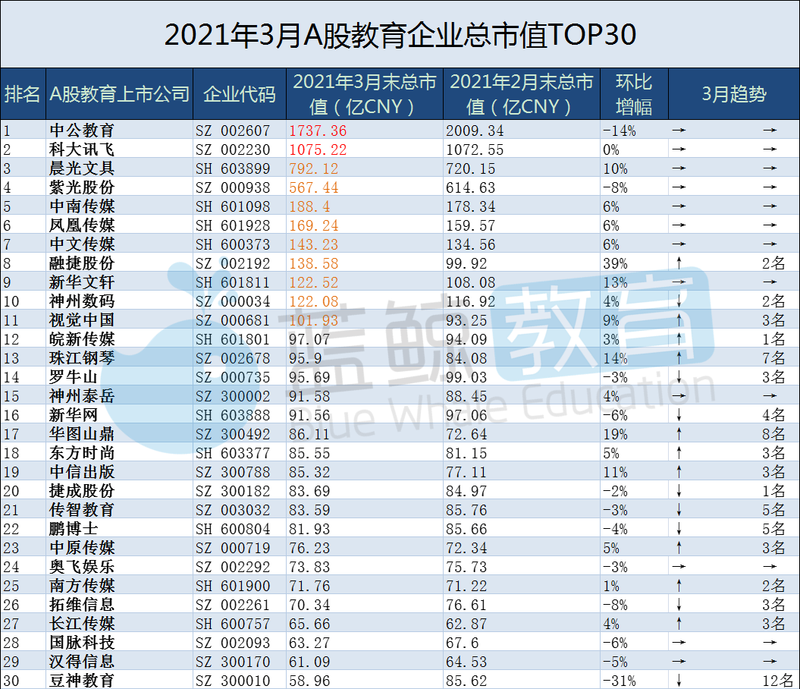
Task: Select company name 中公教育
Action: pos(82,131)
